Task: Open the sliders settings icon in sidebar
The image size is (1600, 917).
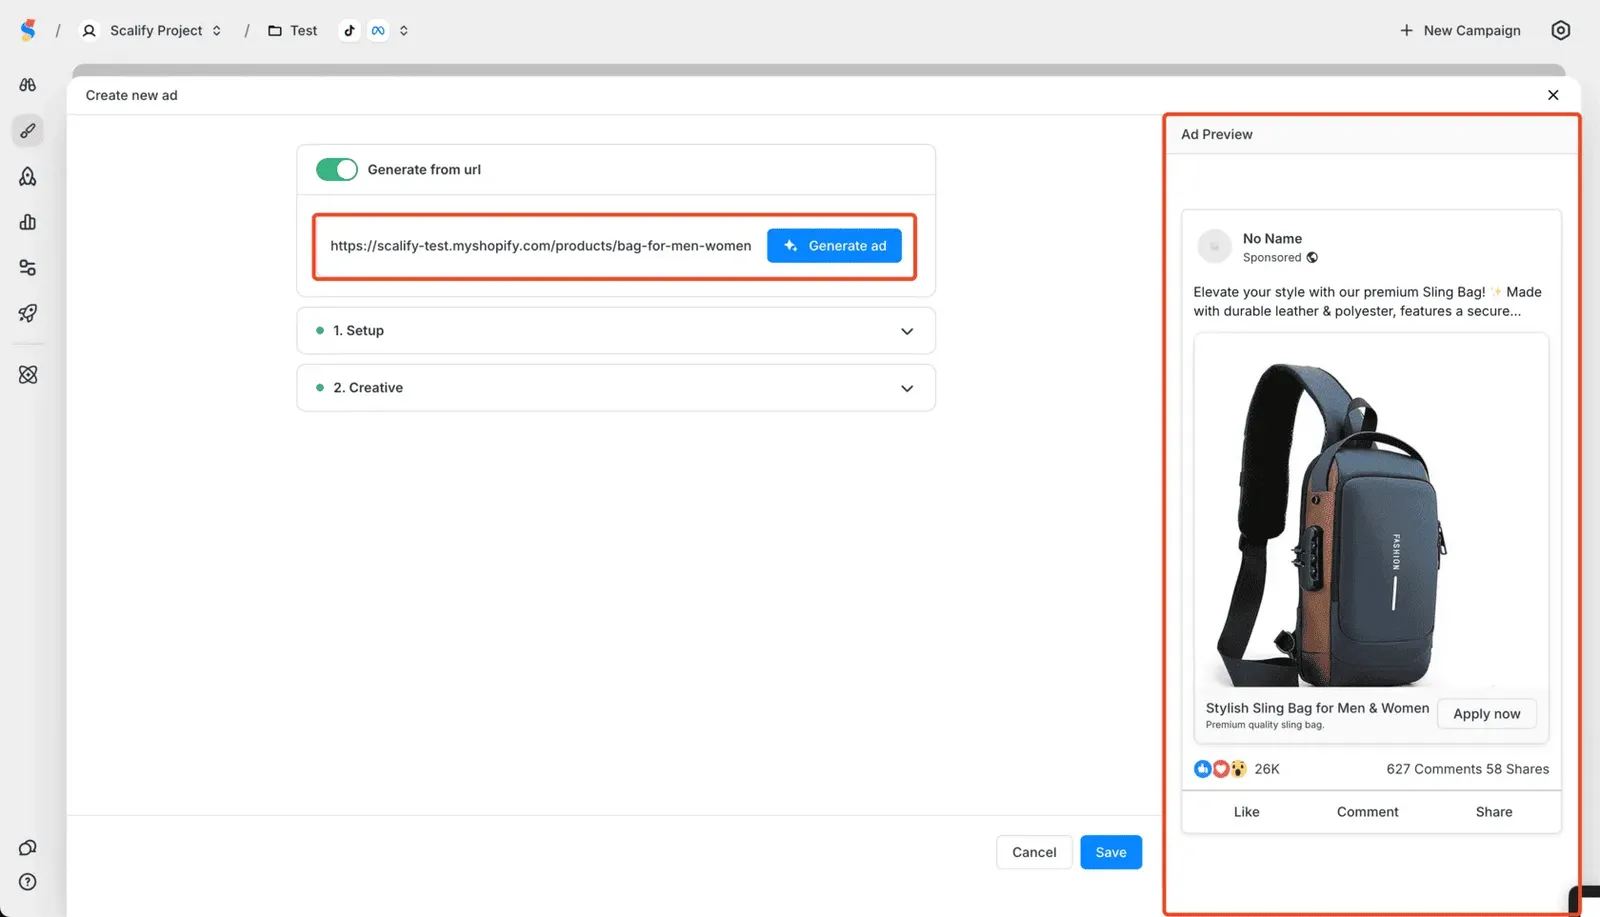Action: [x=27, y=267]
